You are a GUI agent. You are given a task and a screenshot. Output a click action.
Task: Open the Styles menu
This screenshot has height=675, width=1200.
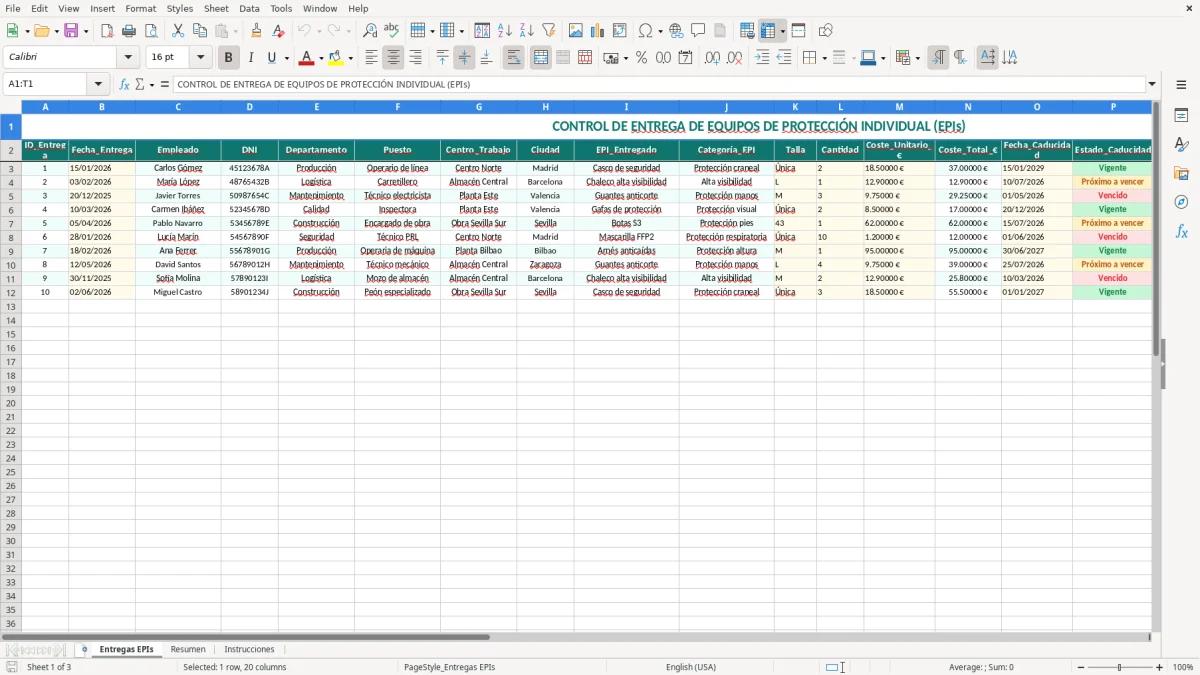coord(180,8)
